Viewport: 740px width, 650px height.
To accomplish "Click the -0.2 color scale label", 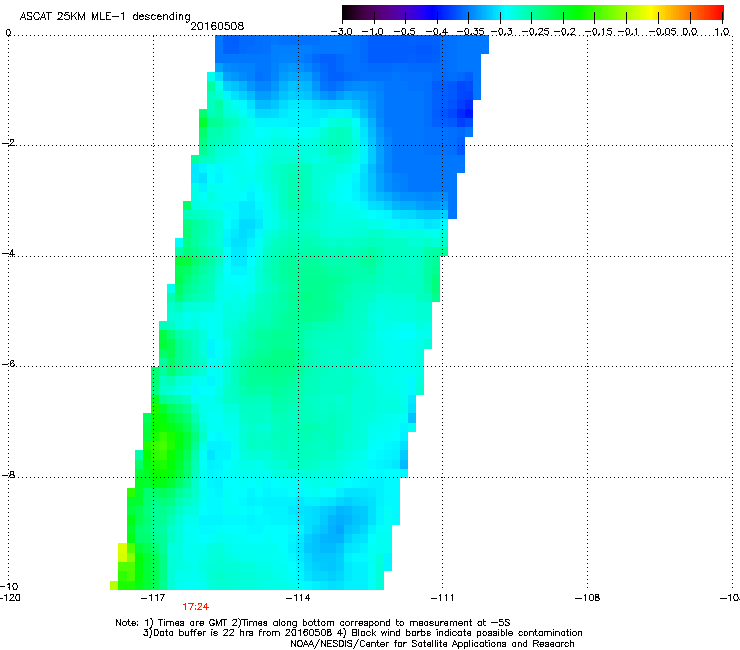I will point(565,32).
